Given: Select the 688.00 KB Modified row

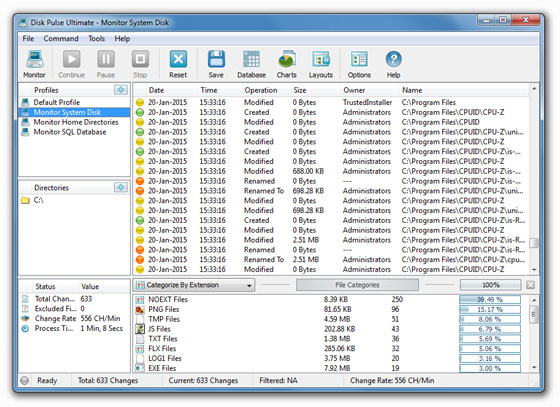Looking at the screenshot, I should click(331, 171).
